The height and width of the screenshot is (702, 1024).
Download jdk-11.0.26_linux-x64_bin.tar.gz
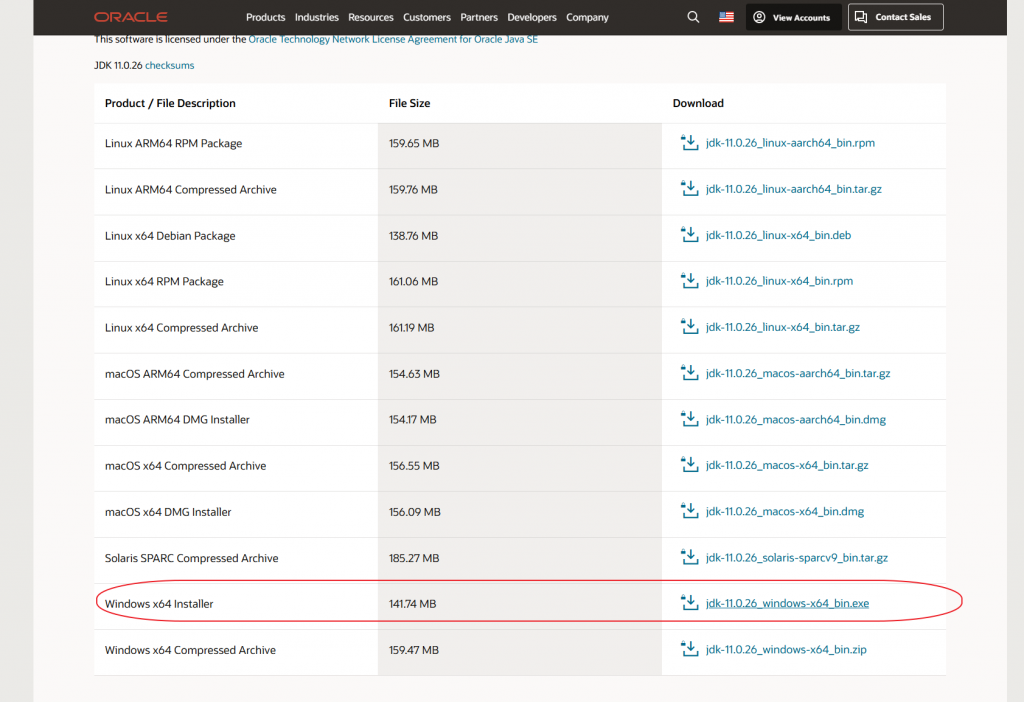[x=782, y=328]
